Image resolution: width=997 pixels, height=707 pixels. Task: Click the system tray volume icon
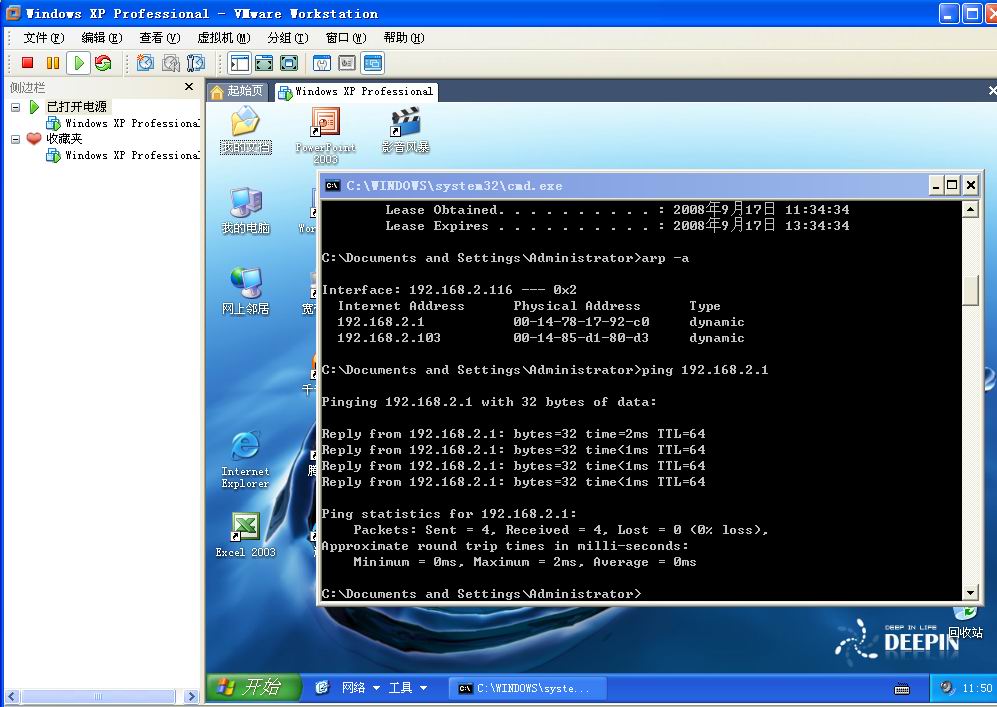point(947,687)
